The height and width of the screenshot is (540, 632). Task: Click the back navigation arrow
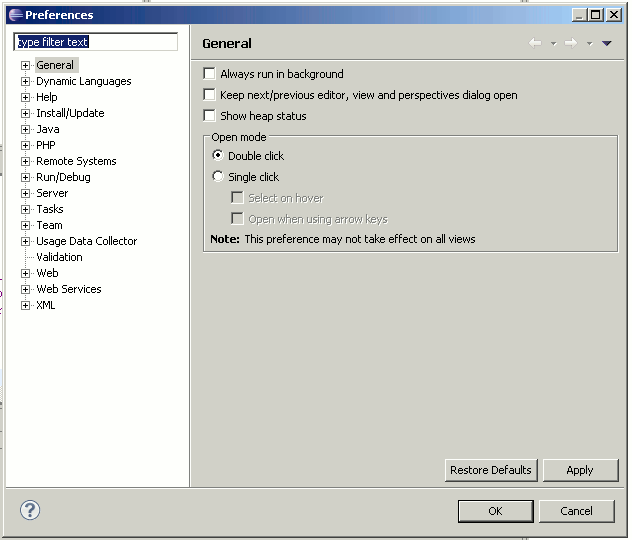[x=535, y=43]
